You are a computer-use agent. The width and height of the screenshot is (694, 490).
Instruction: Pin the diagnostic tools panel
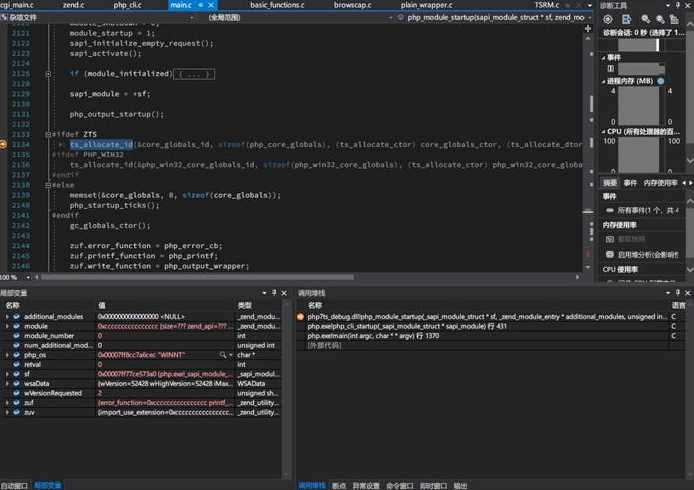coord(678,5)
